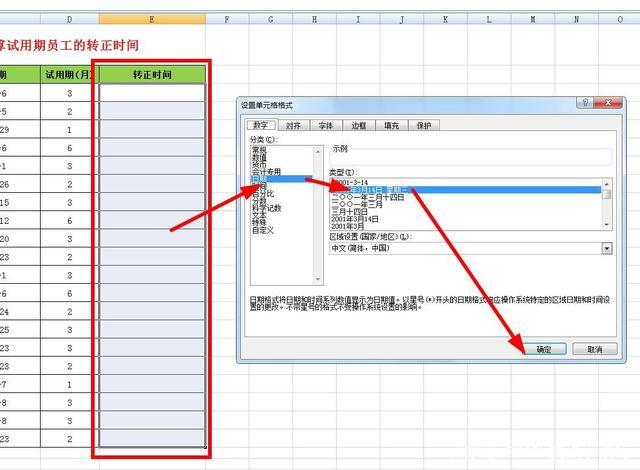640x470 pixels.
Task: Click down arrow of type list scrollbar
Action: pyautogui.click(x=607, y=225)
